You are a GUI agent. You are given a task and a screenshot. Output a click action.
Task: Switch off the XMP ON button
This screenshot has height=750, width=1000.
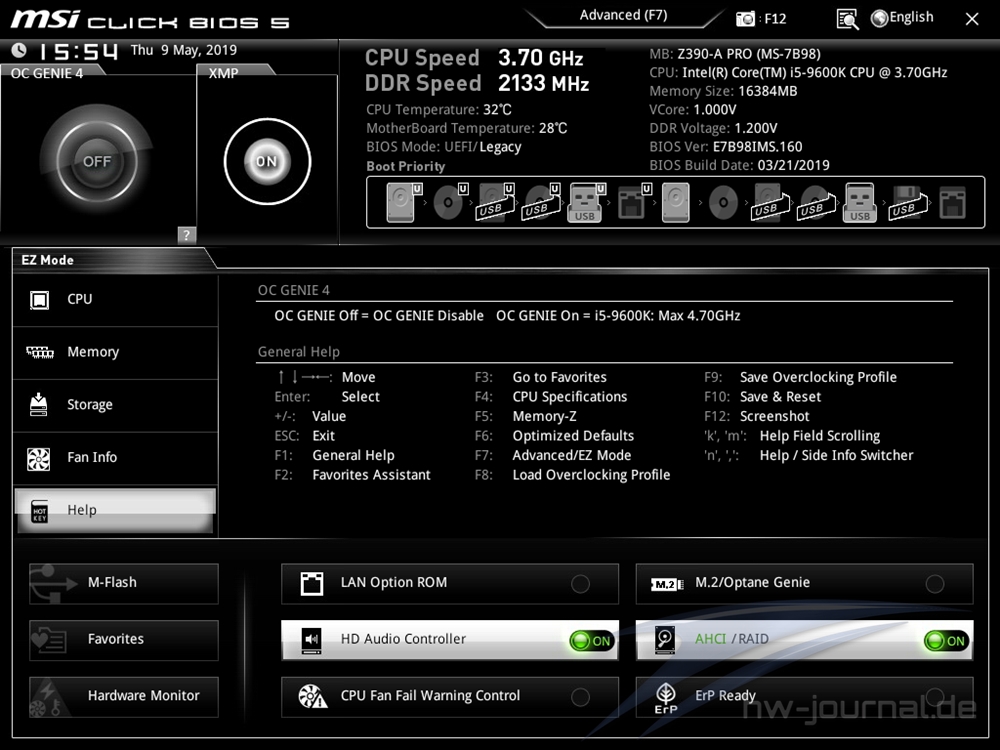pos(267,161)
